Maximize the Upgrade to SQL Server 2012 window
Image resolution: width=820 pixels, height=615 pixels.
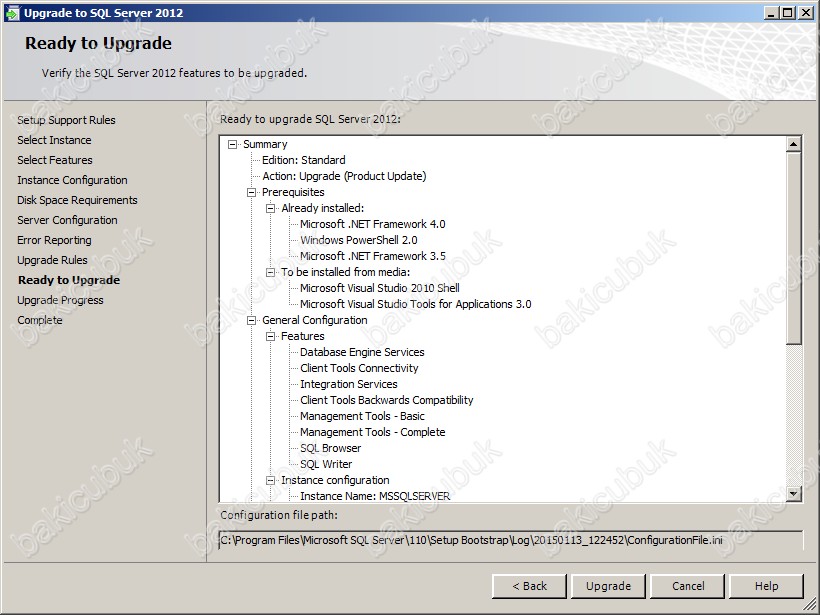pyautogui.click(x=788, y=13)
